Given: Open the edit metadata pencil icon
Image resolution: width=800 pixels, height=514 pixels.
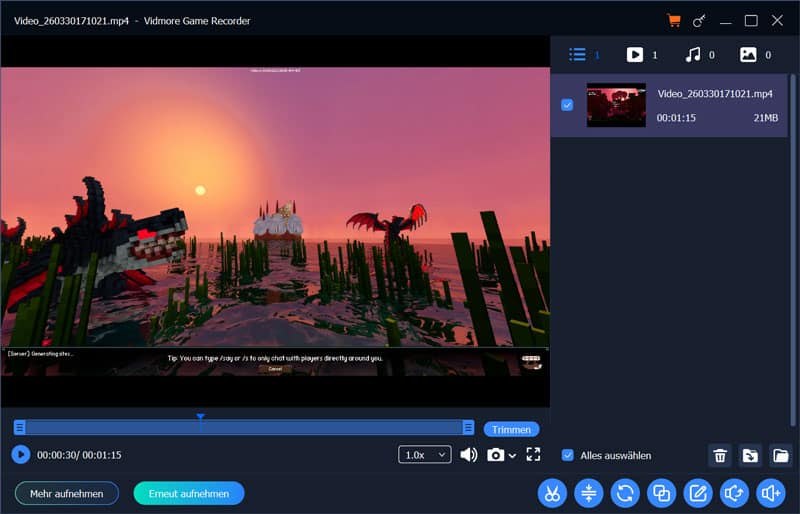Looking at the screenshot, I should (697, 492).
